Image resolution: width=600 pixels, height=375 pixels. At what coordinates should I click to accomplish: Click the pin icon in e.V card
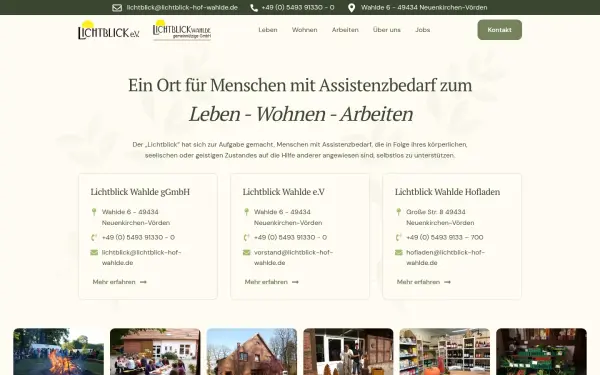[246, 212]
